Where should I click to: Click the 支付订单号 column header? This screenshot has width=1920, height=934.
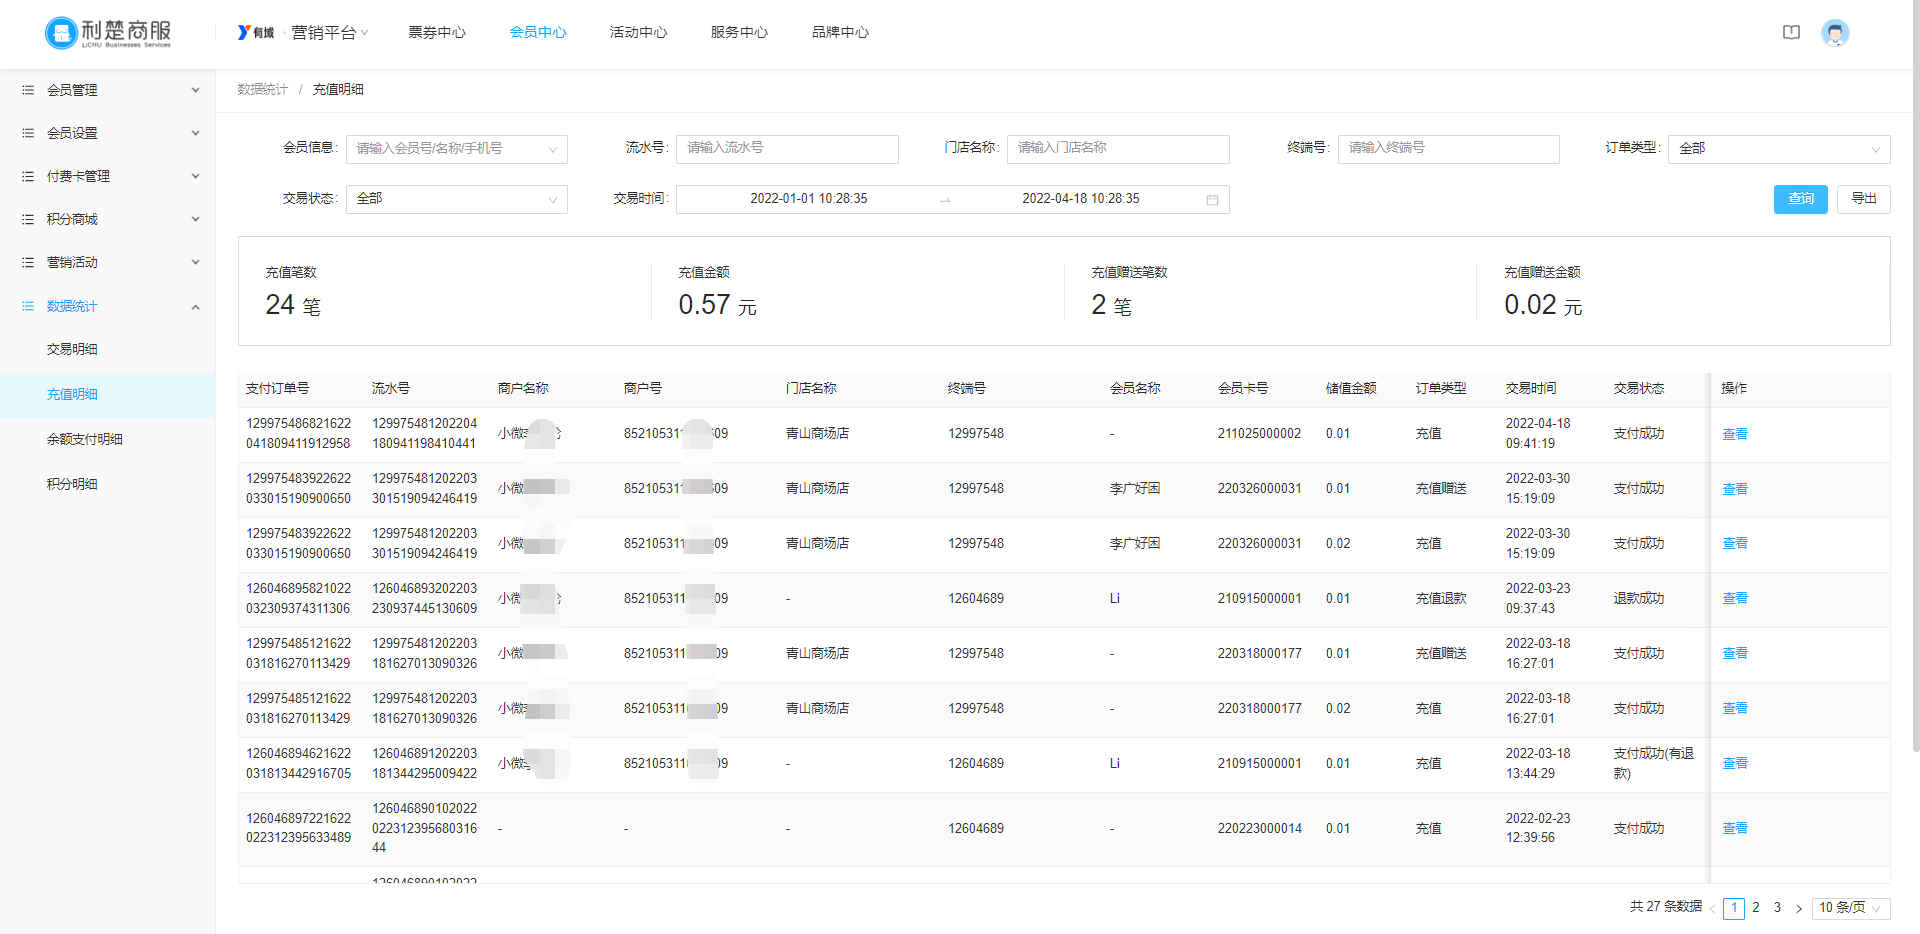[x=277, y=388]
